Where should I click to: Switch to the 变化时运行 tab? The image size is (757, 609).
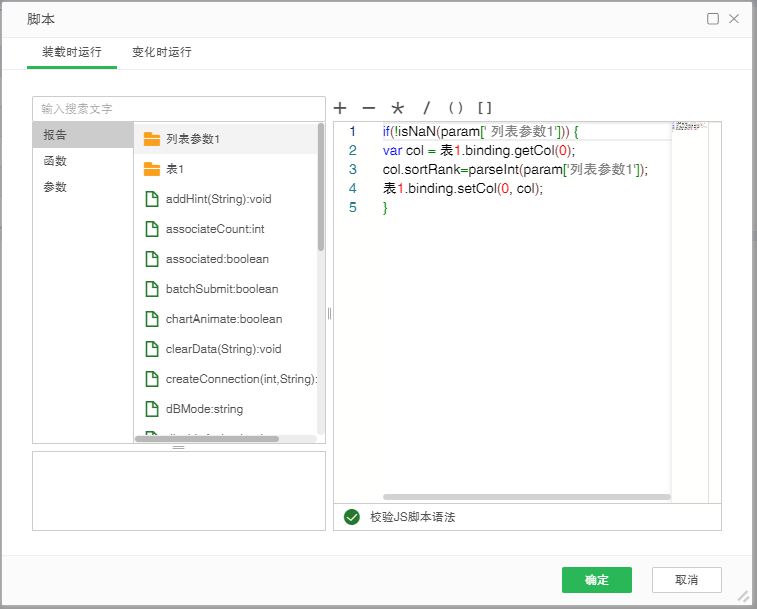click(161, 52)
